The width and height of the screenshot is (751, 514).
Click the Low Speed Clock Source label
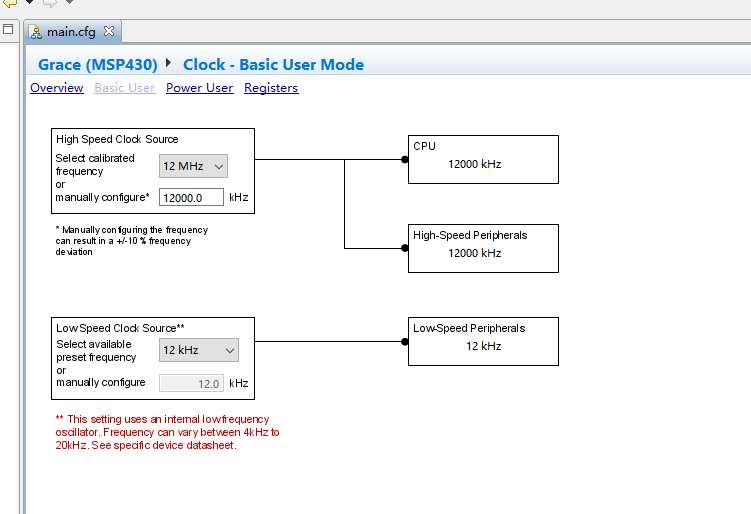coord(120,328)
